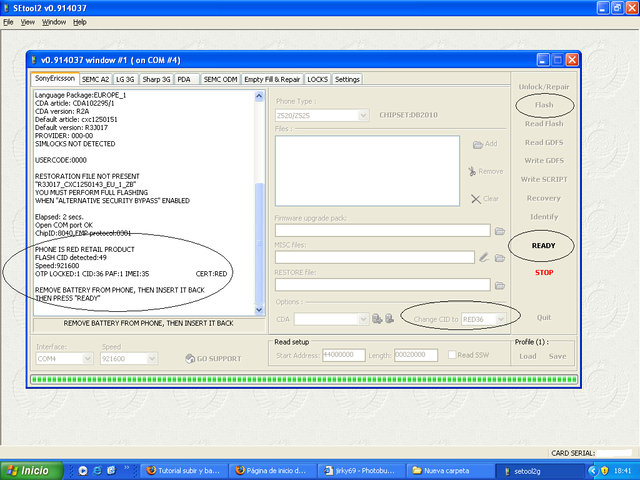This screenshot has height=480, width=640.
Task: Click the Start Address input field
Action: click(344, 355)
